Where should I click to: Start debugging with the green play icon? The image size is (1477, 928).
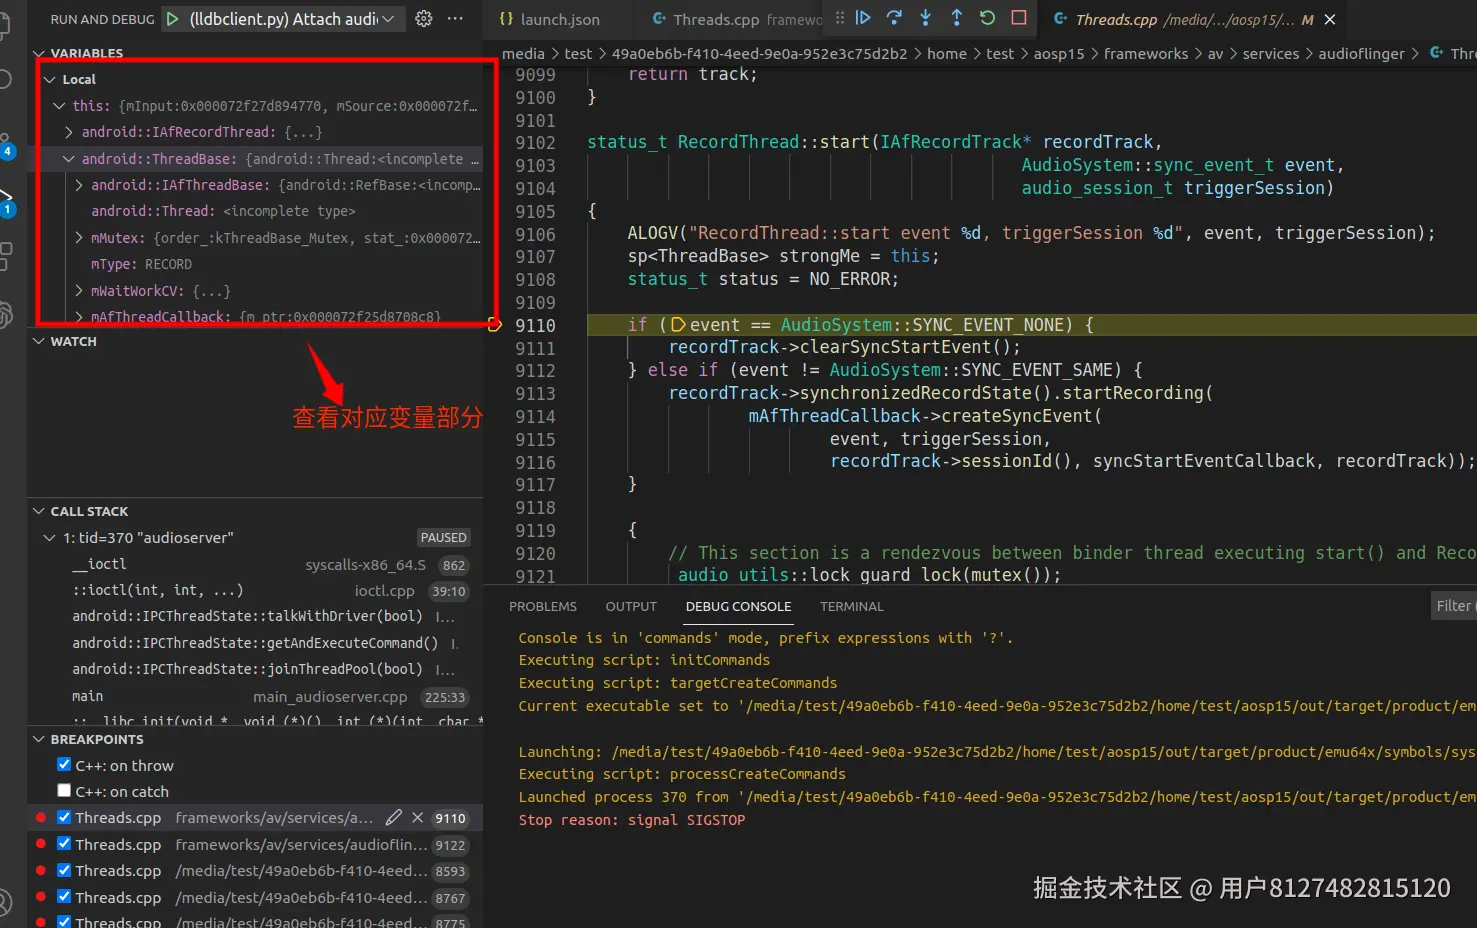(173, 19)
